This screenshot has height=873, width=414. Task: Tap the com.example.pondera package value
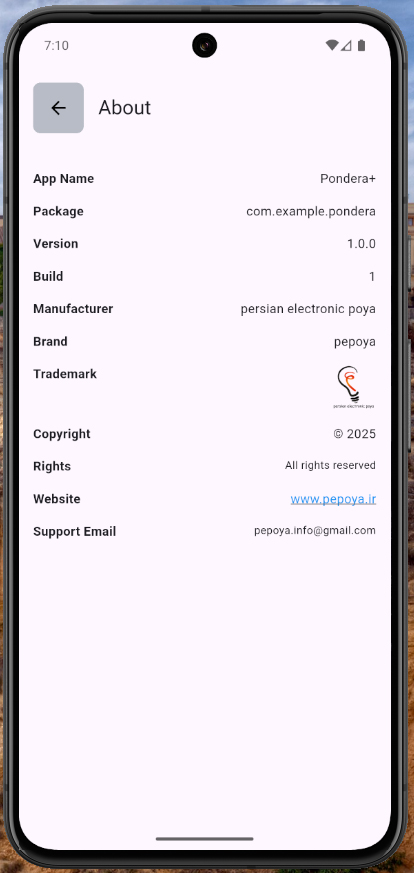[311, 212]
